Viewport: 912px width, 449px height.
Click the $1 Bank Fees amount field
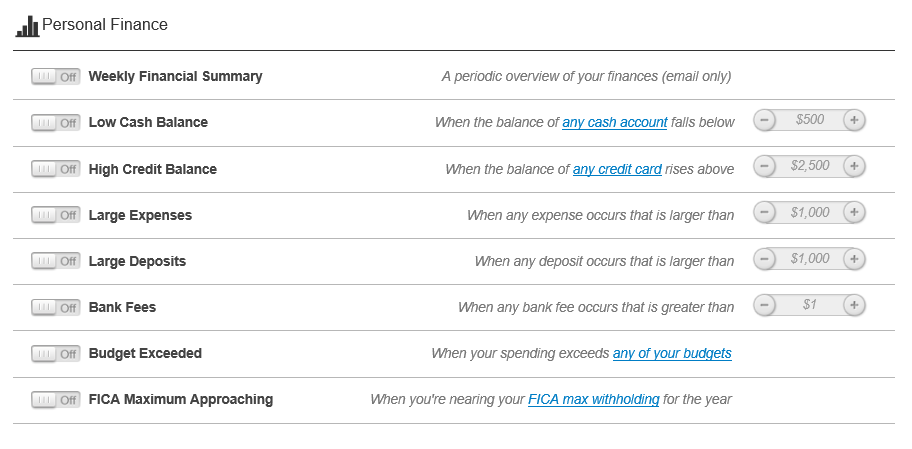click(809, 304)
